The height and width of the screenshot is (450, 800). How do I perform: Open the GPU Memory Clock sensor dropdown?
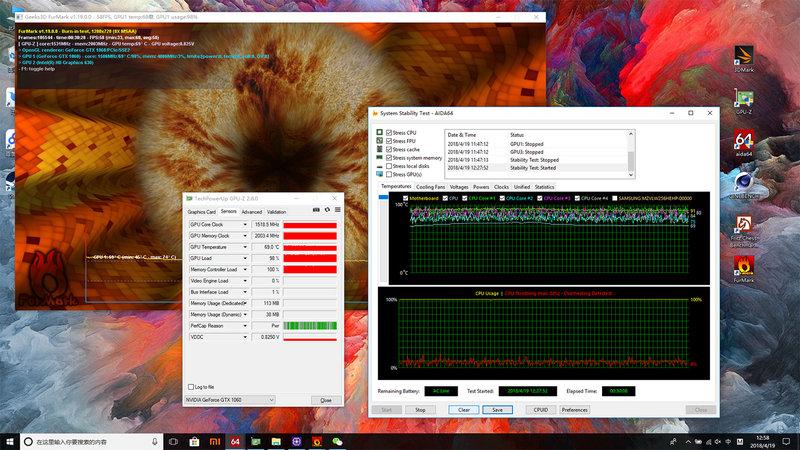(245, 236)
